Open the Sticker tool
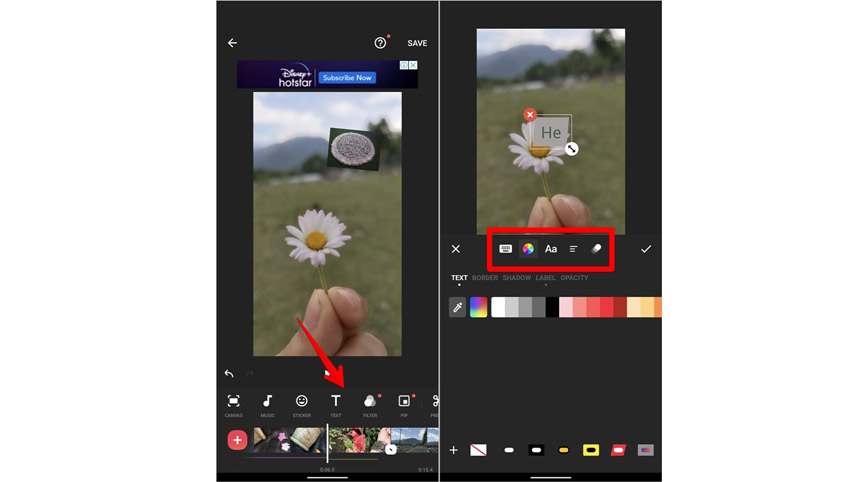Screen dimensions: 856x482 point(301,405)
